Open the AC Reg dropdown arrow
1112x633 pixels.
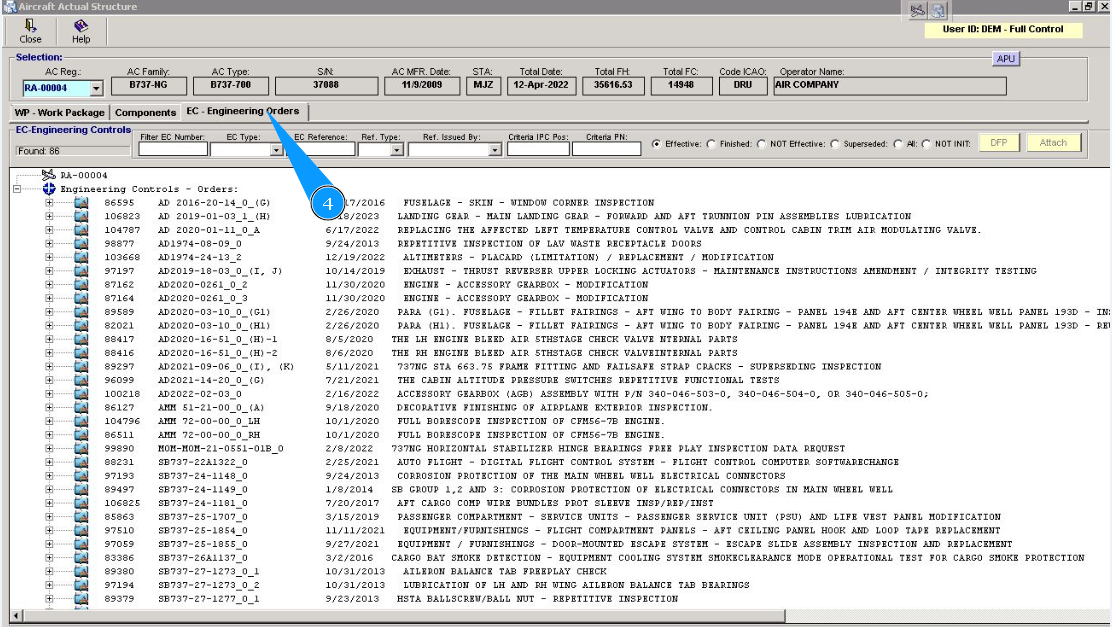(x=96, y=89)
